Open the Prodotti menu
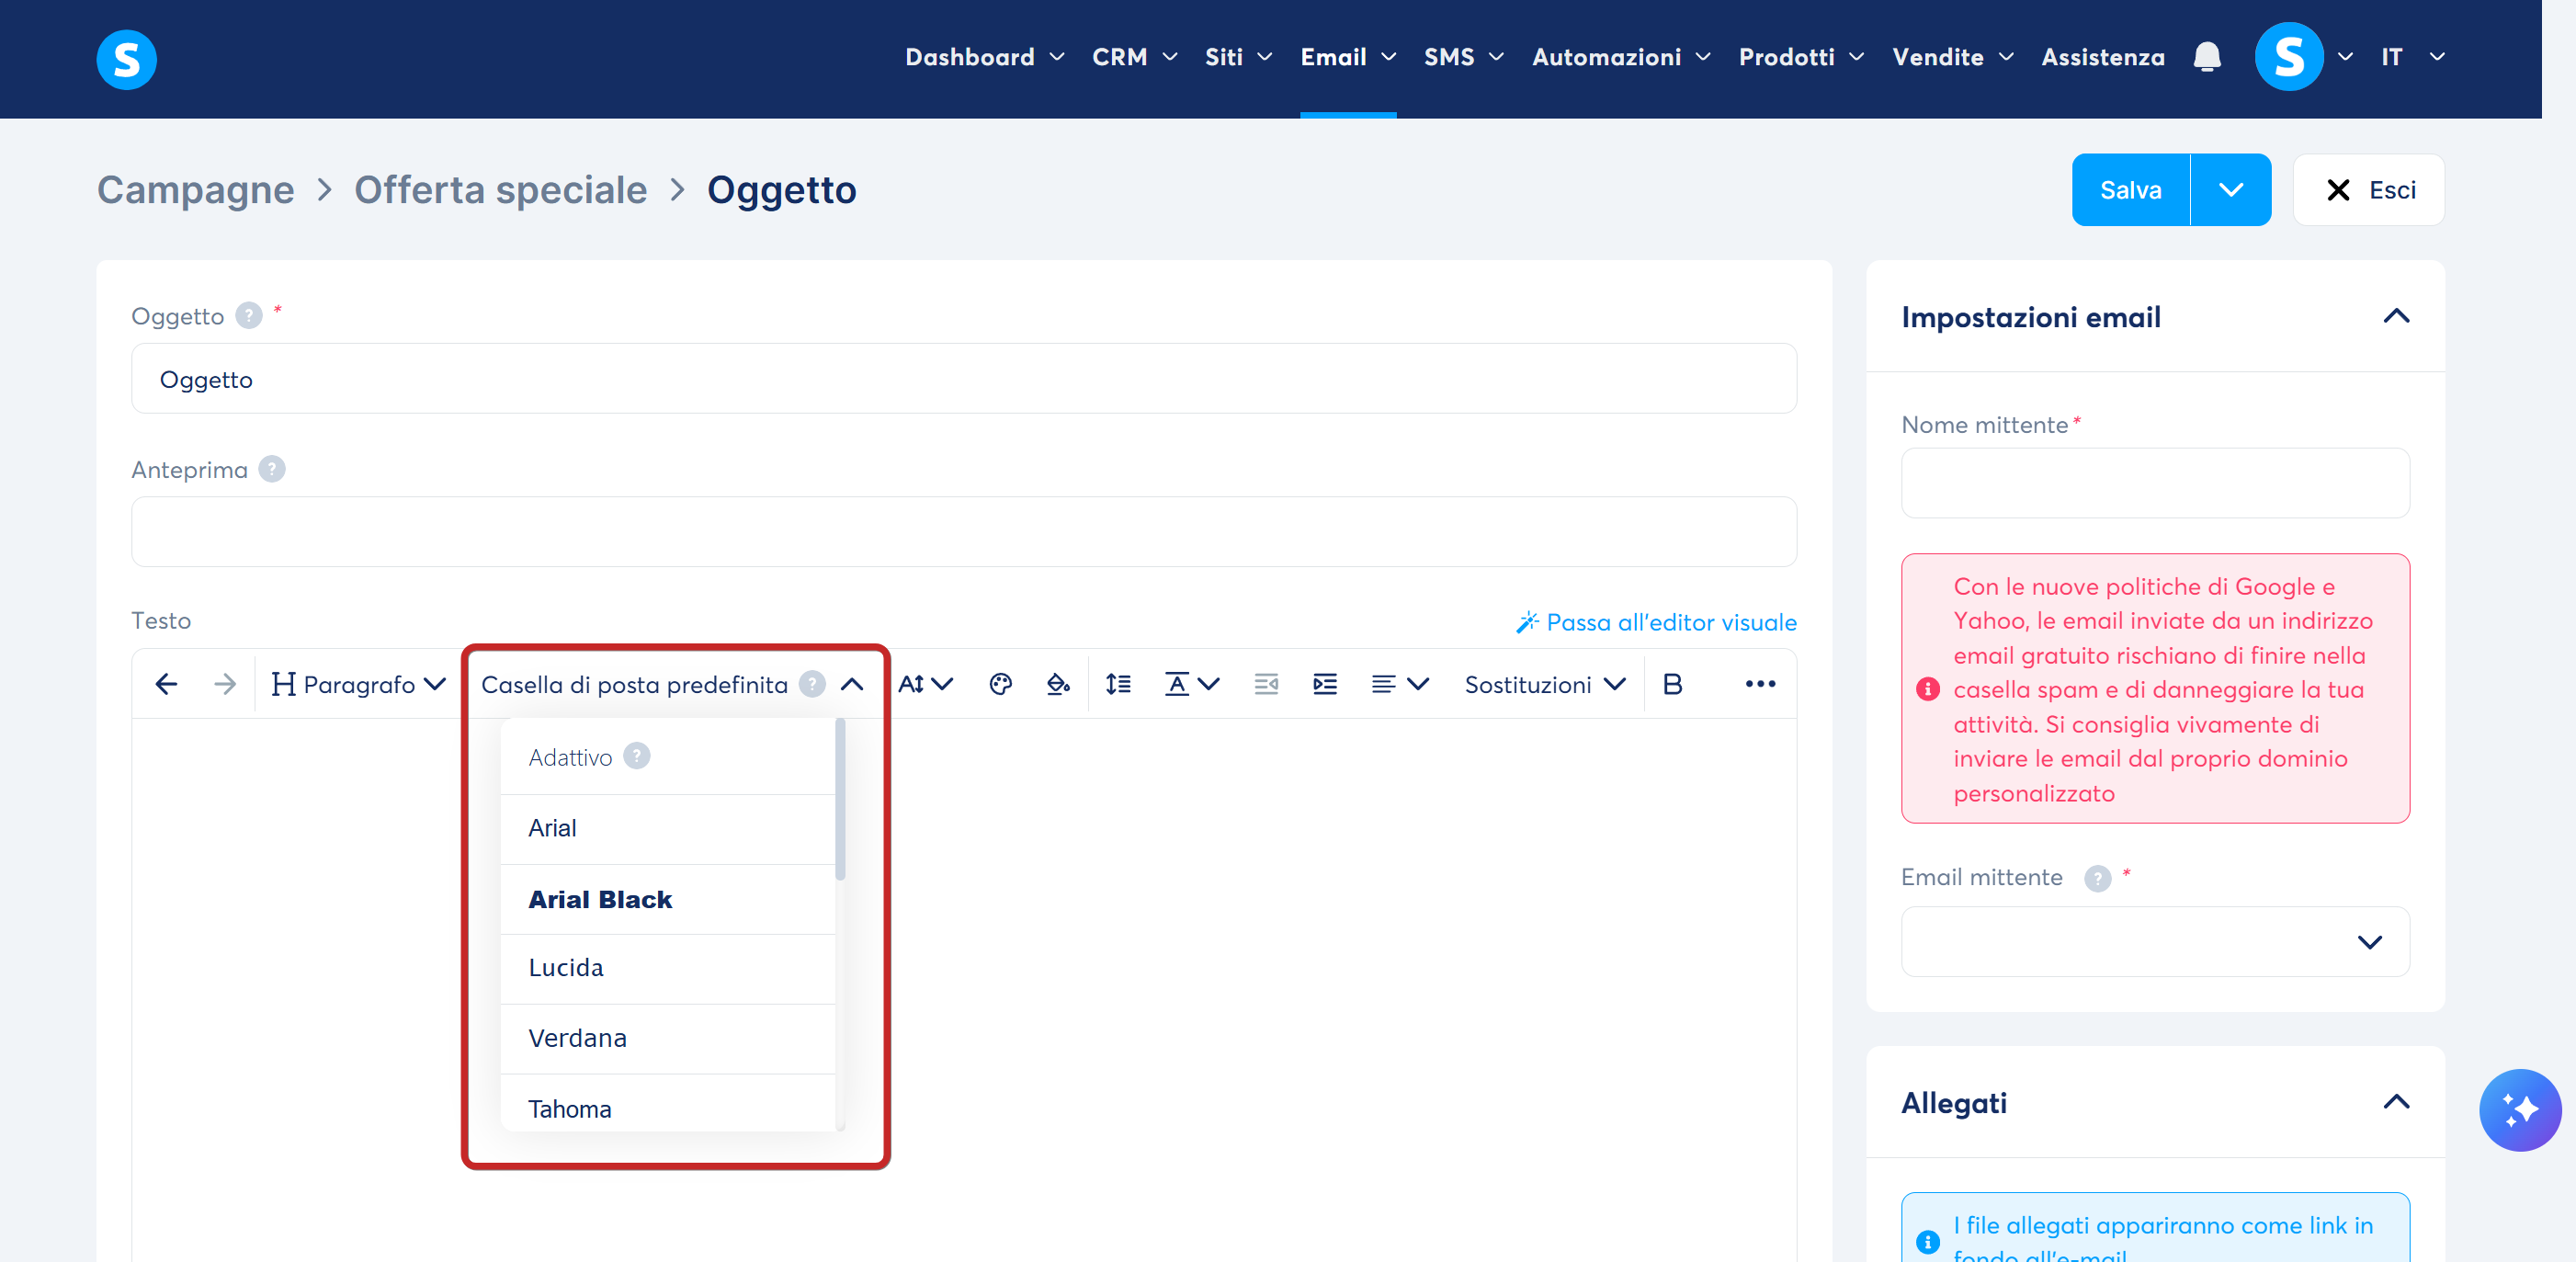The height and width of the screenshot is (1262, 2576). [1801, 57]
